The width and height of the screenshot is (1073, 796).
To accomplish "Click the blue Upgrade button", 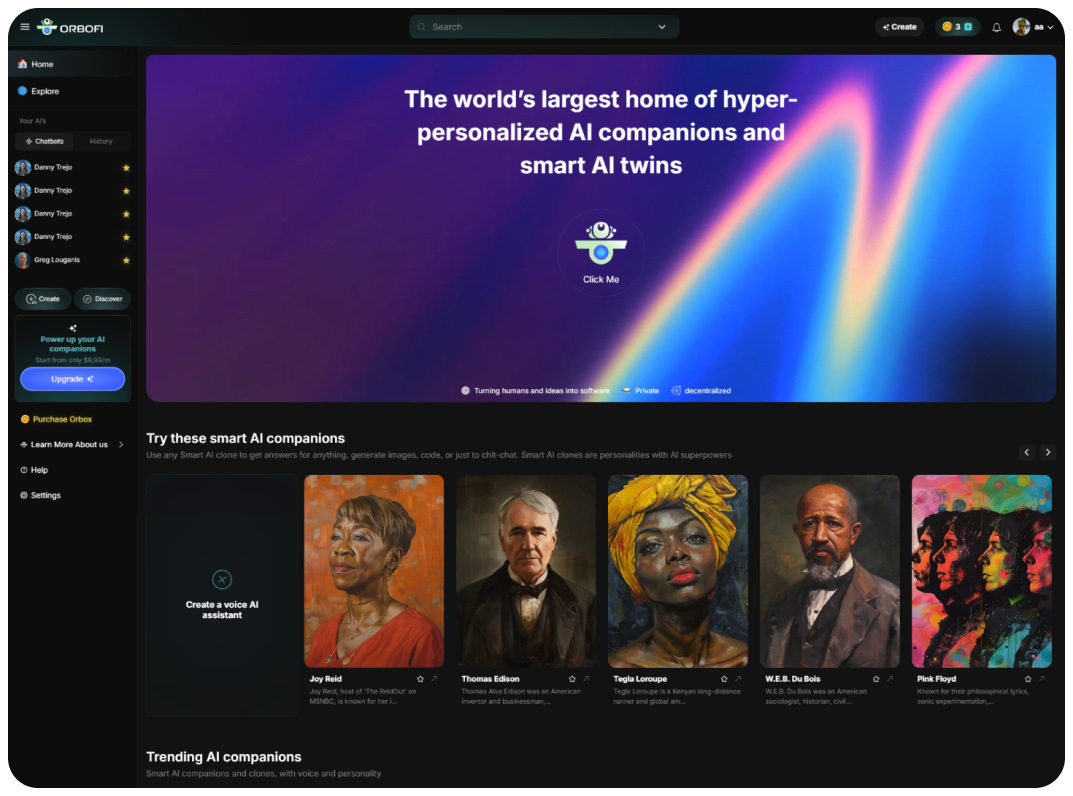I will (73, 378).
